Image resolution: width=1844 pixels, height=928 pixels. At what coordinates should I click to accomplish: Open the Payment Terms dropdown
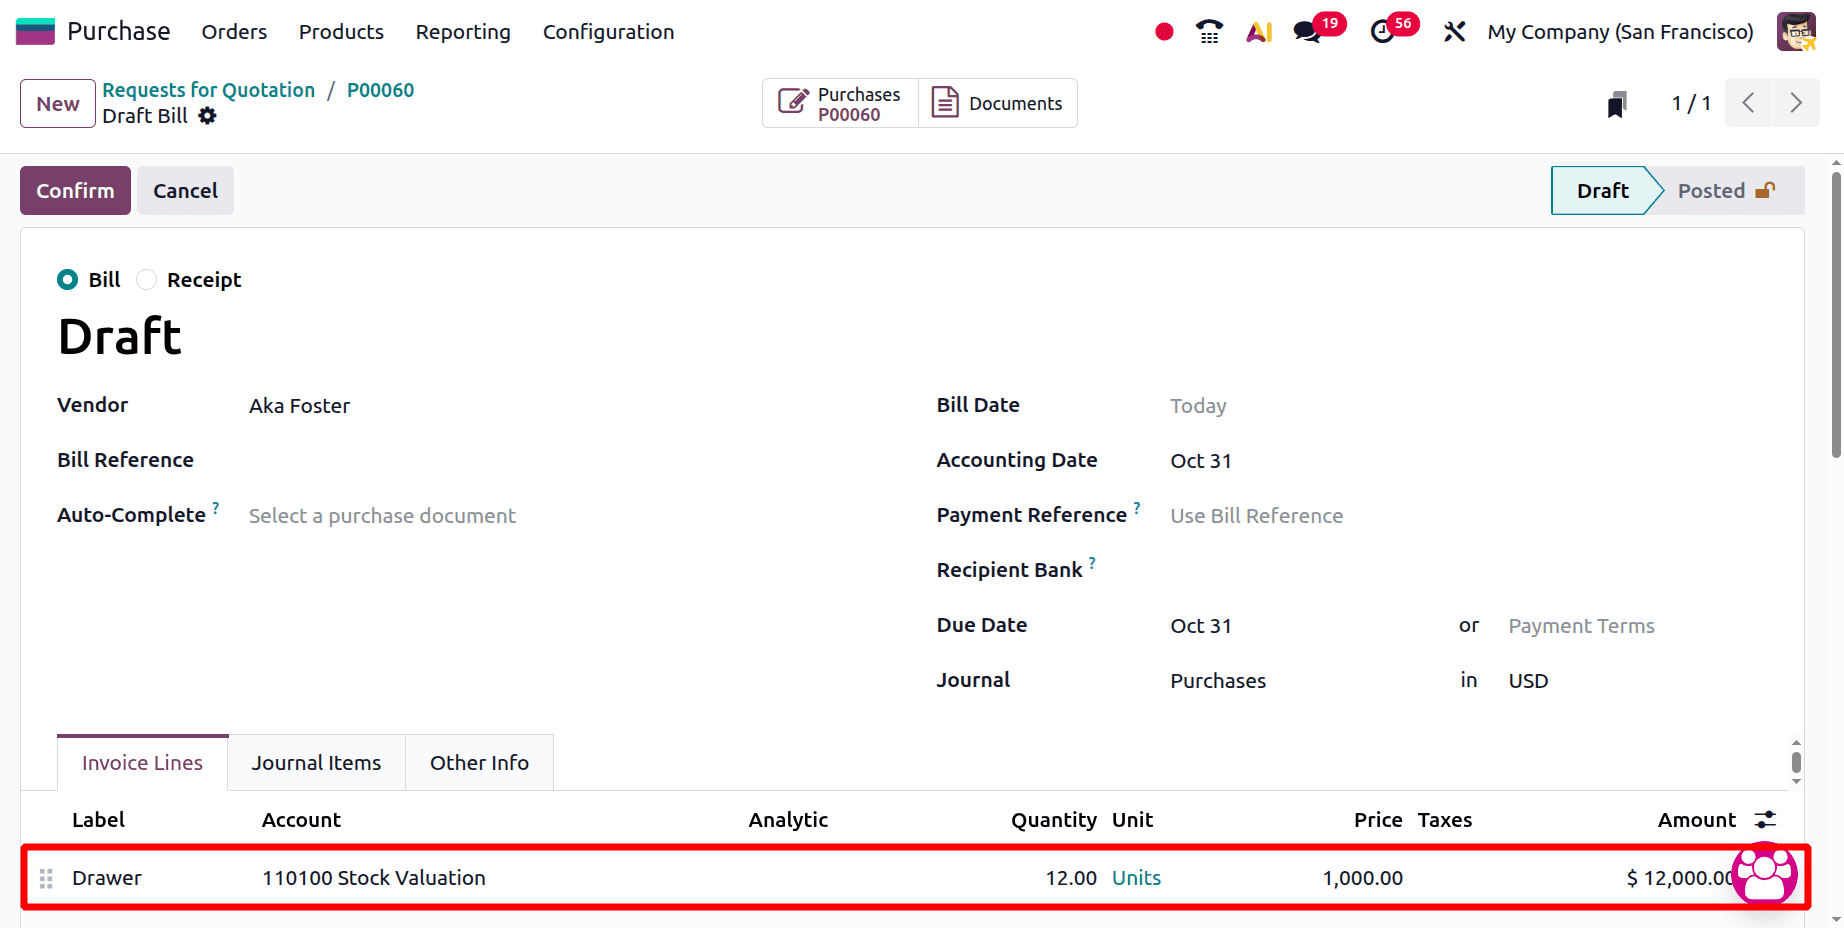tap(1581, 625)
